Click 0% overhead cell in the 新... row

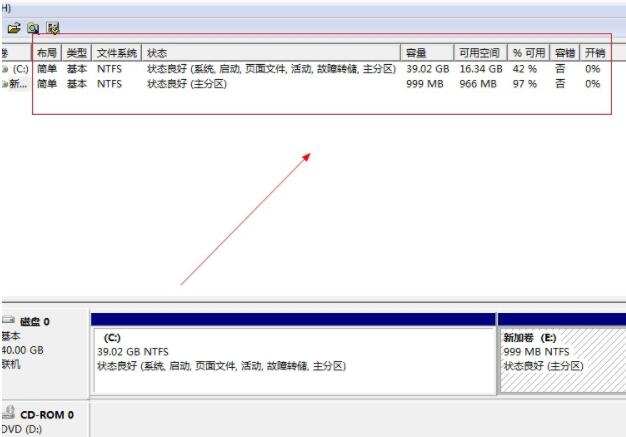click(x=592, y=84)
